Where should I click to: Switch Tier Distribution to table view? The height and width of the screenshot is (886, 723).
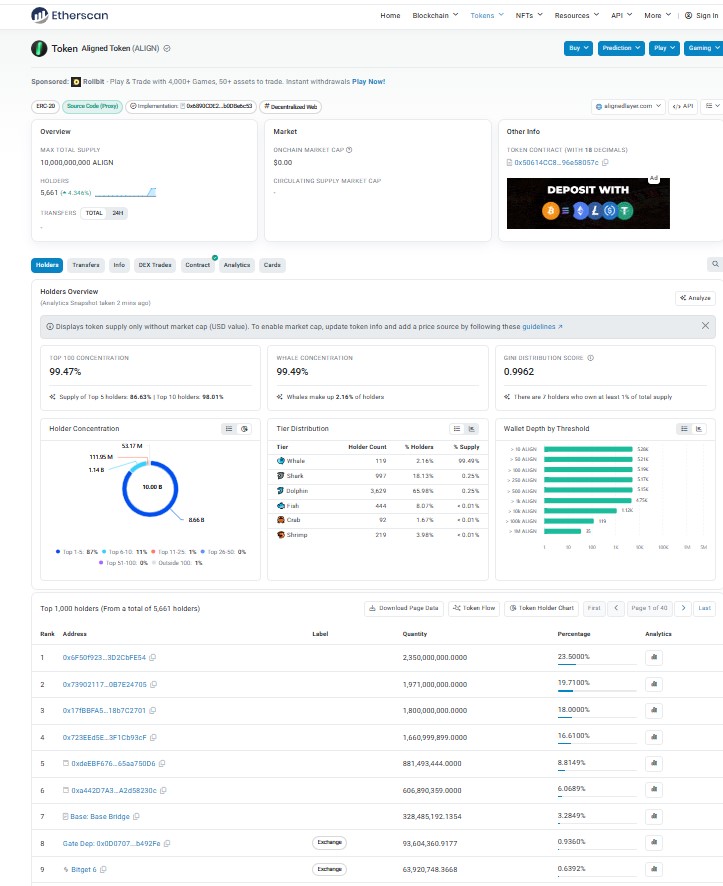(457, 429)
